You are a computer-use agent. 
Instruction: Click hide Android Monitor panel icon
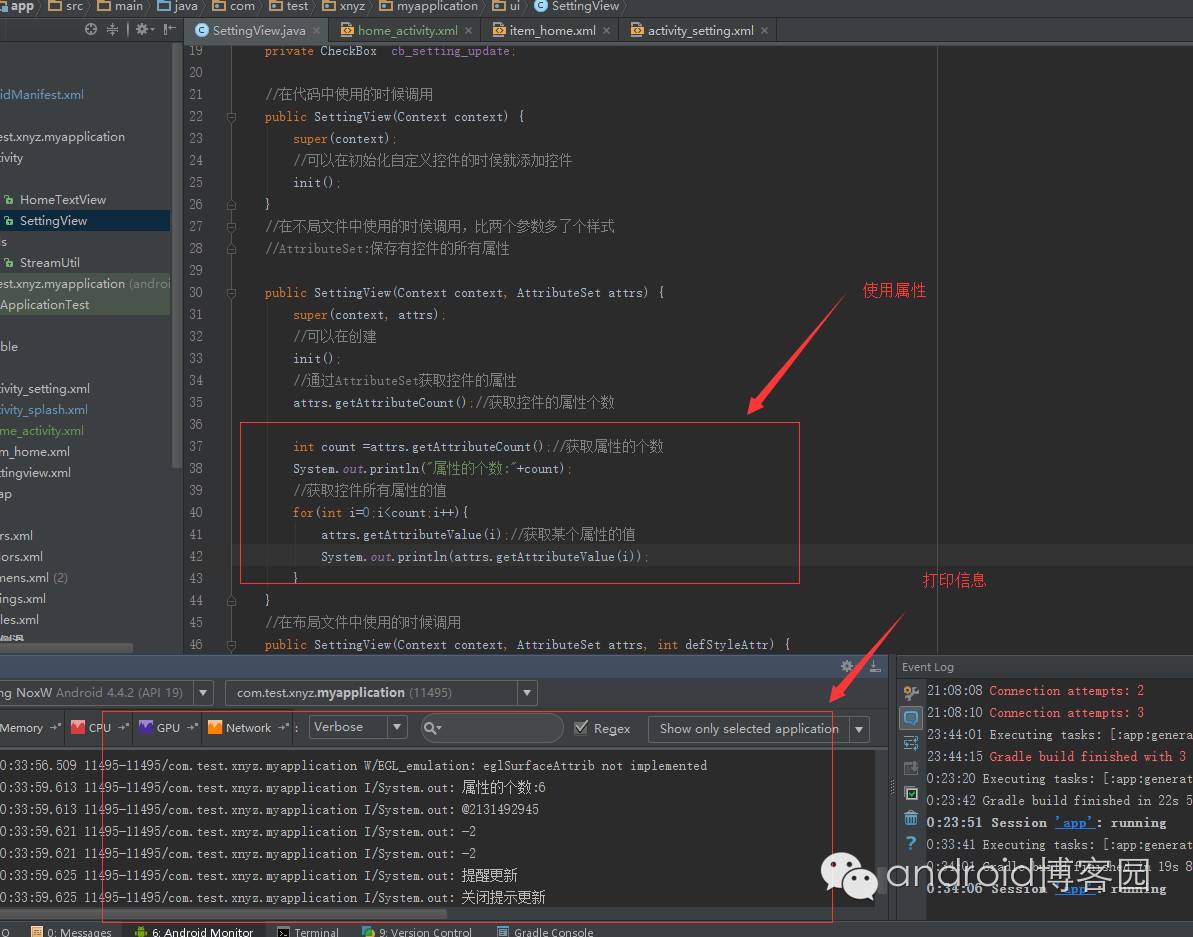(875, 666)
